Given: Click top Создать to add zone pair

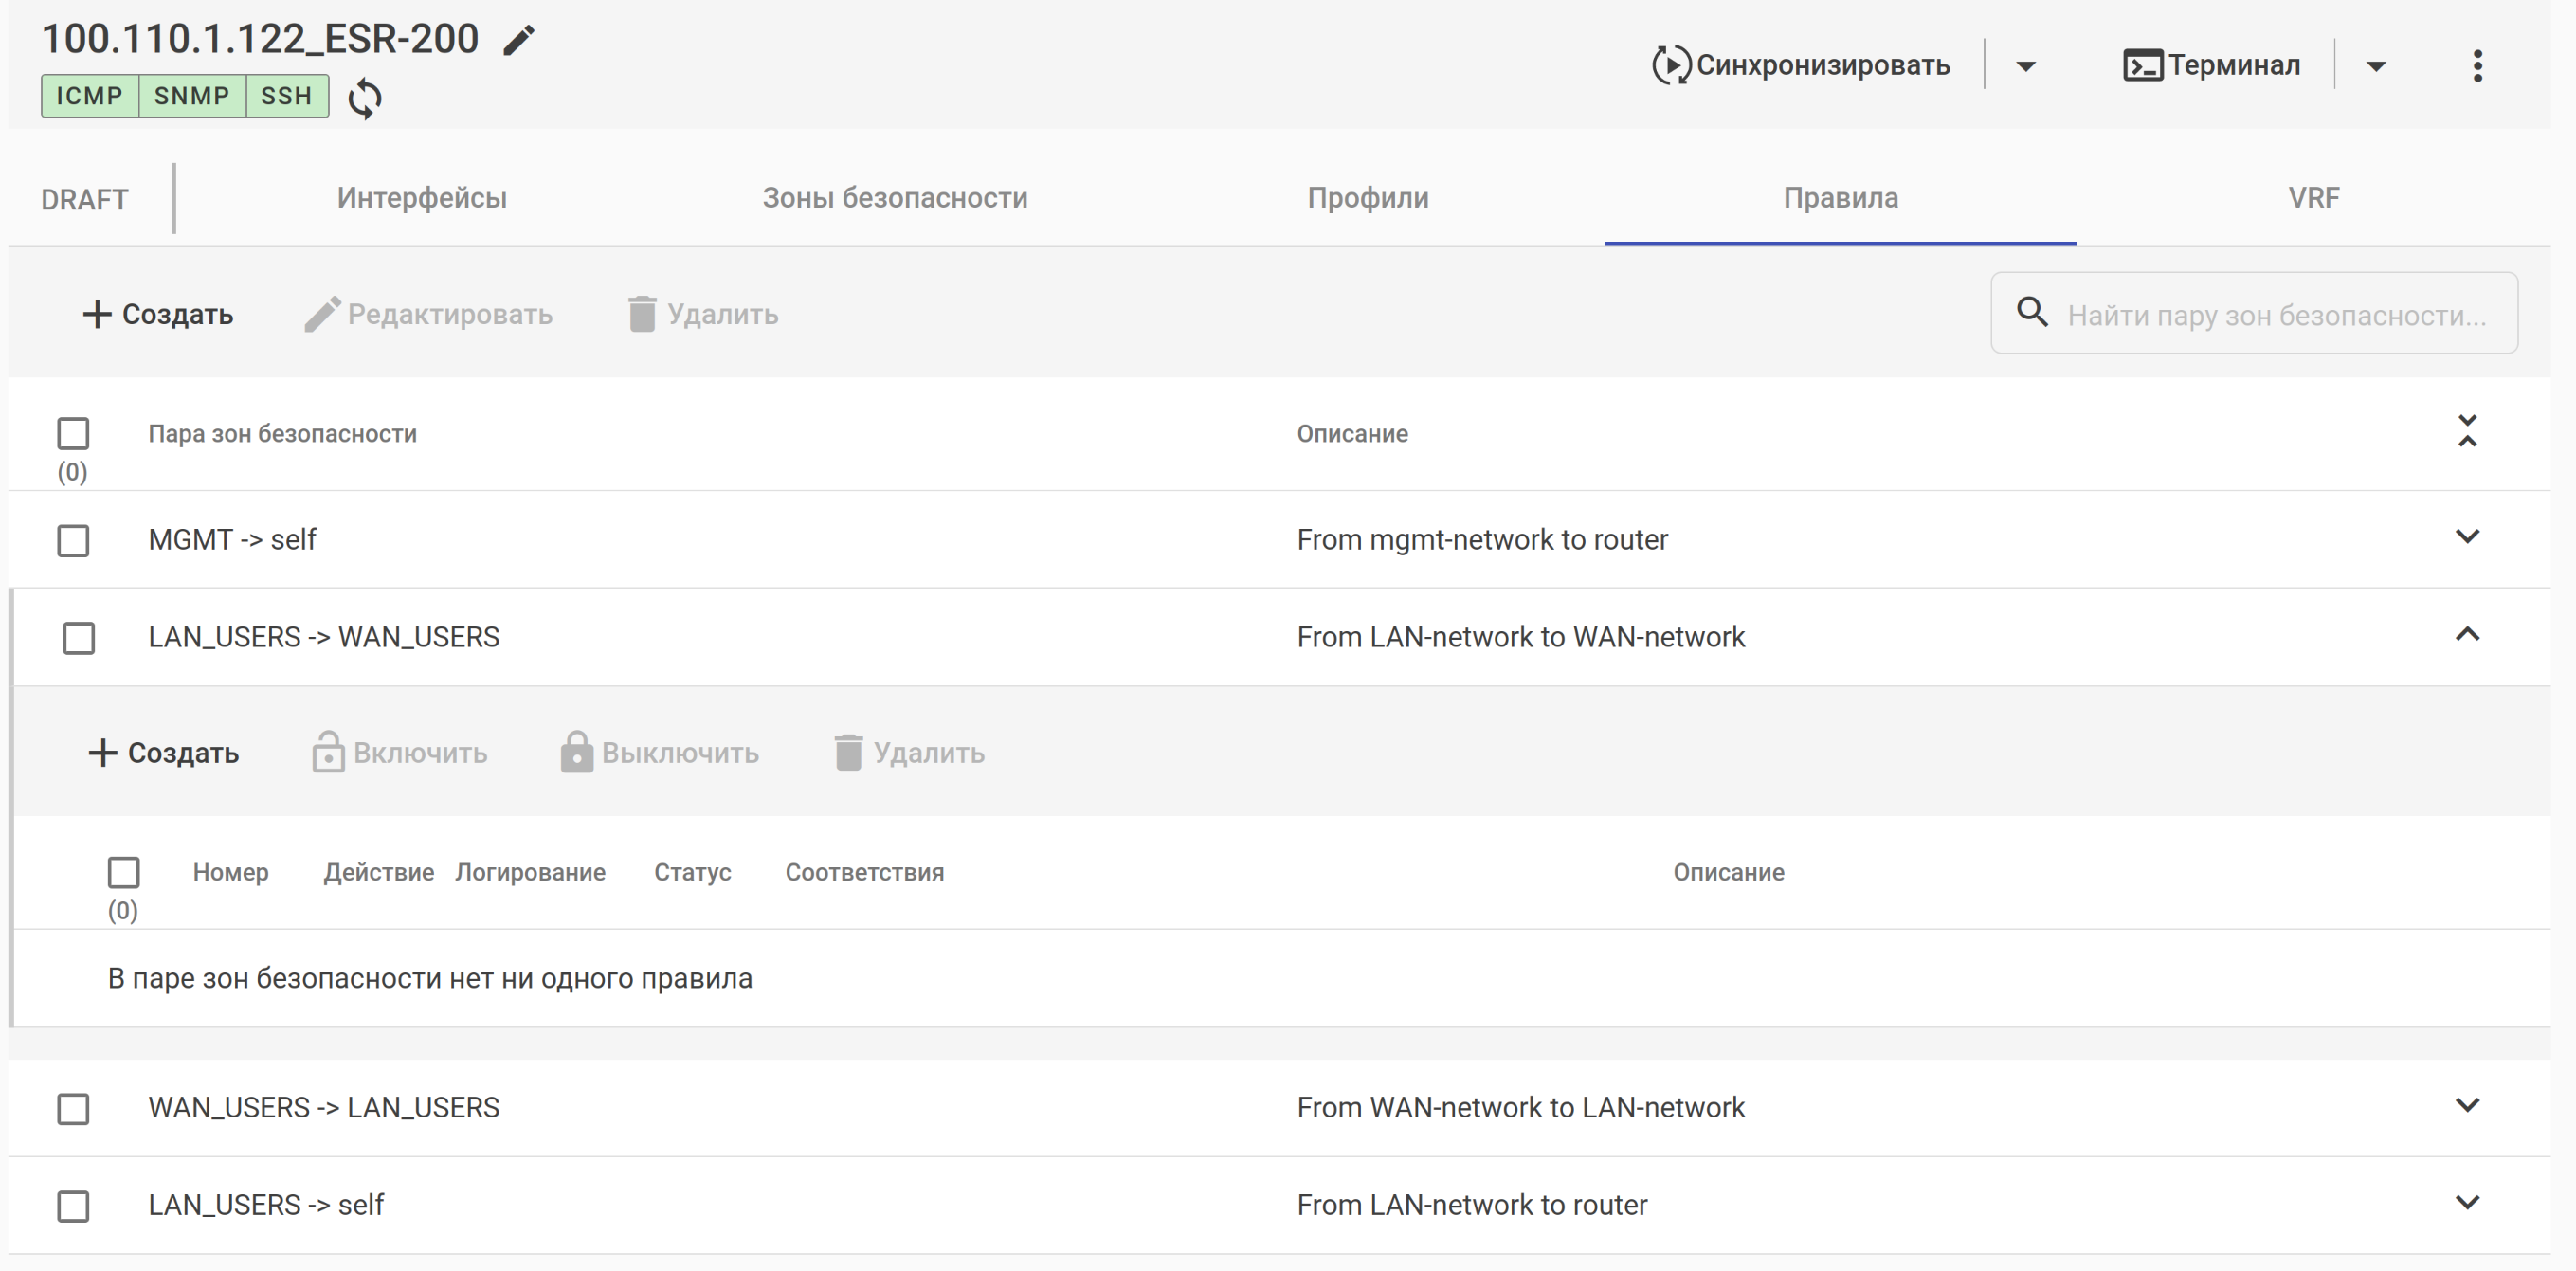Looking at the screenshot, I should coord(158,314).
